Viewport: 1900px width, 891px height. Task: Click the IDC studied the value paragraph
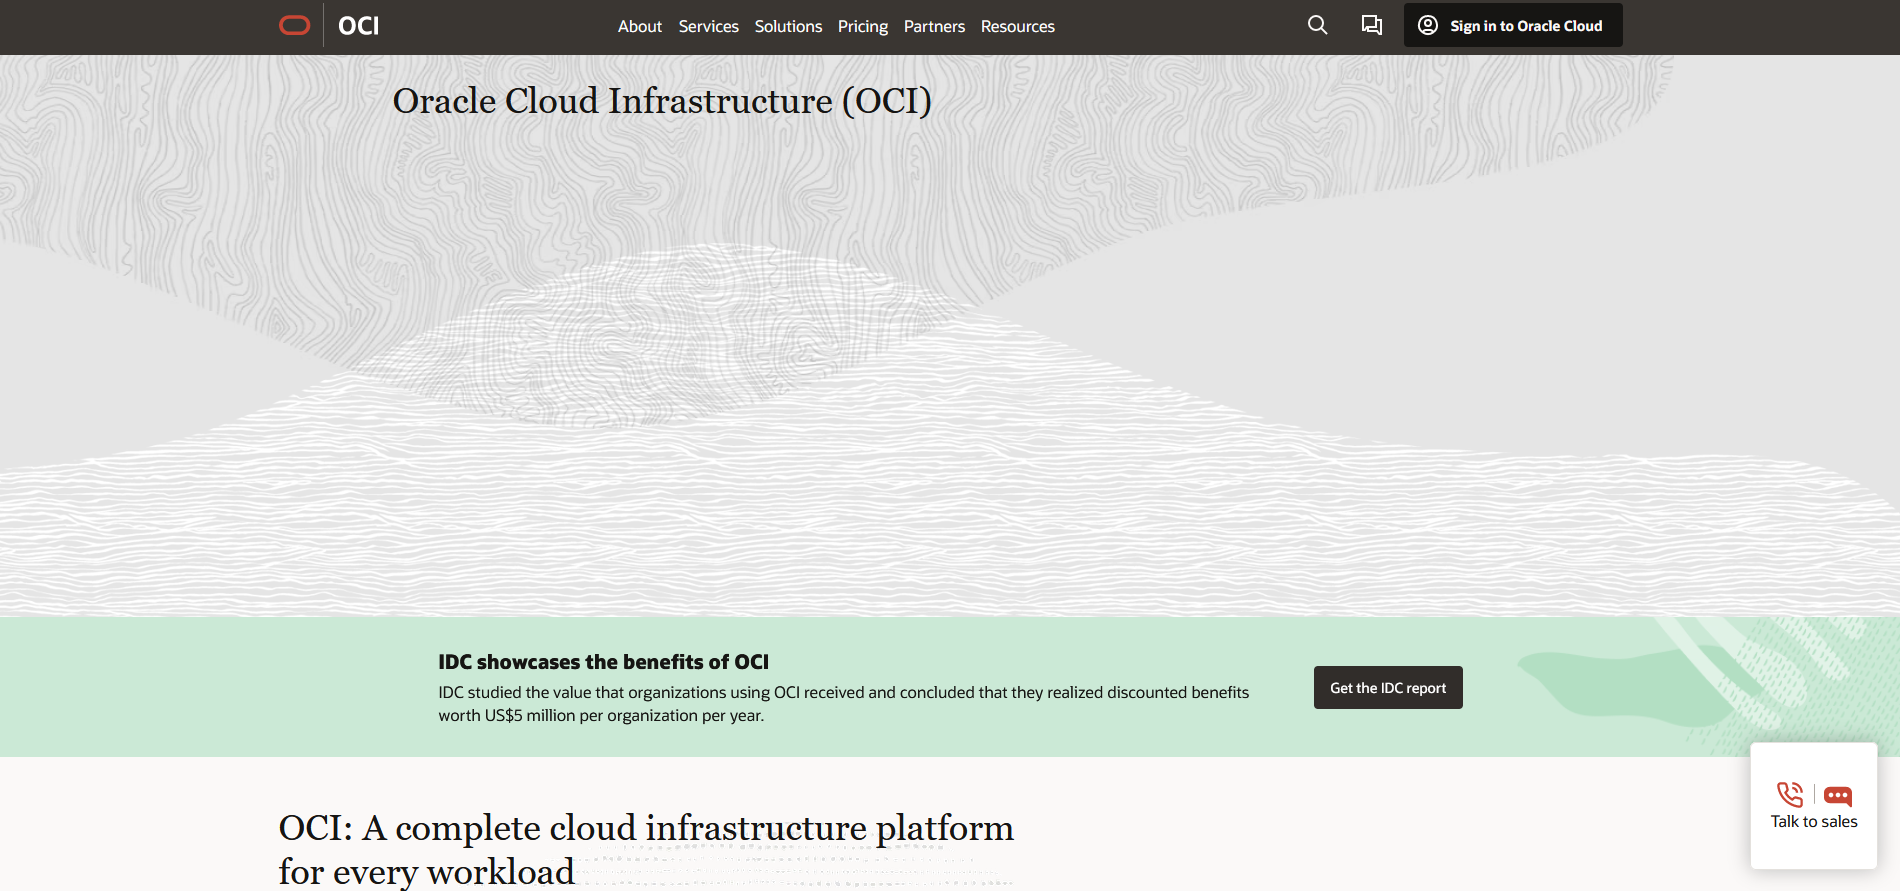click(x=844, y=704)
